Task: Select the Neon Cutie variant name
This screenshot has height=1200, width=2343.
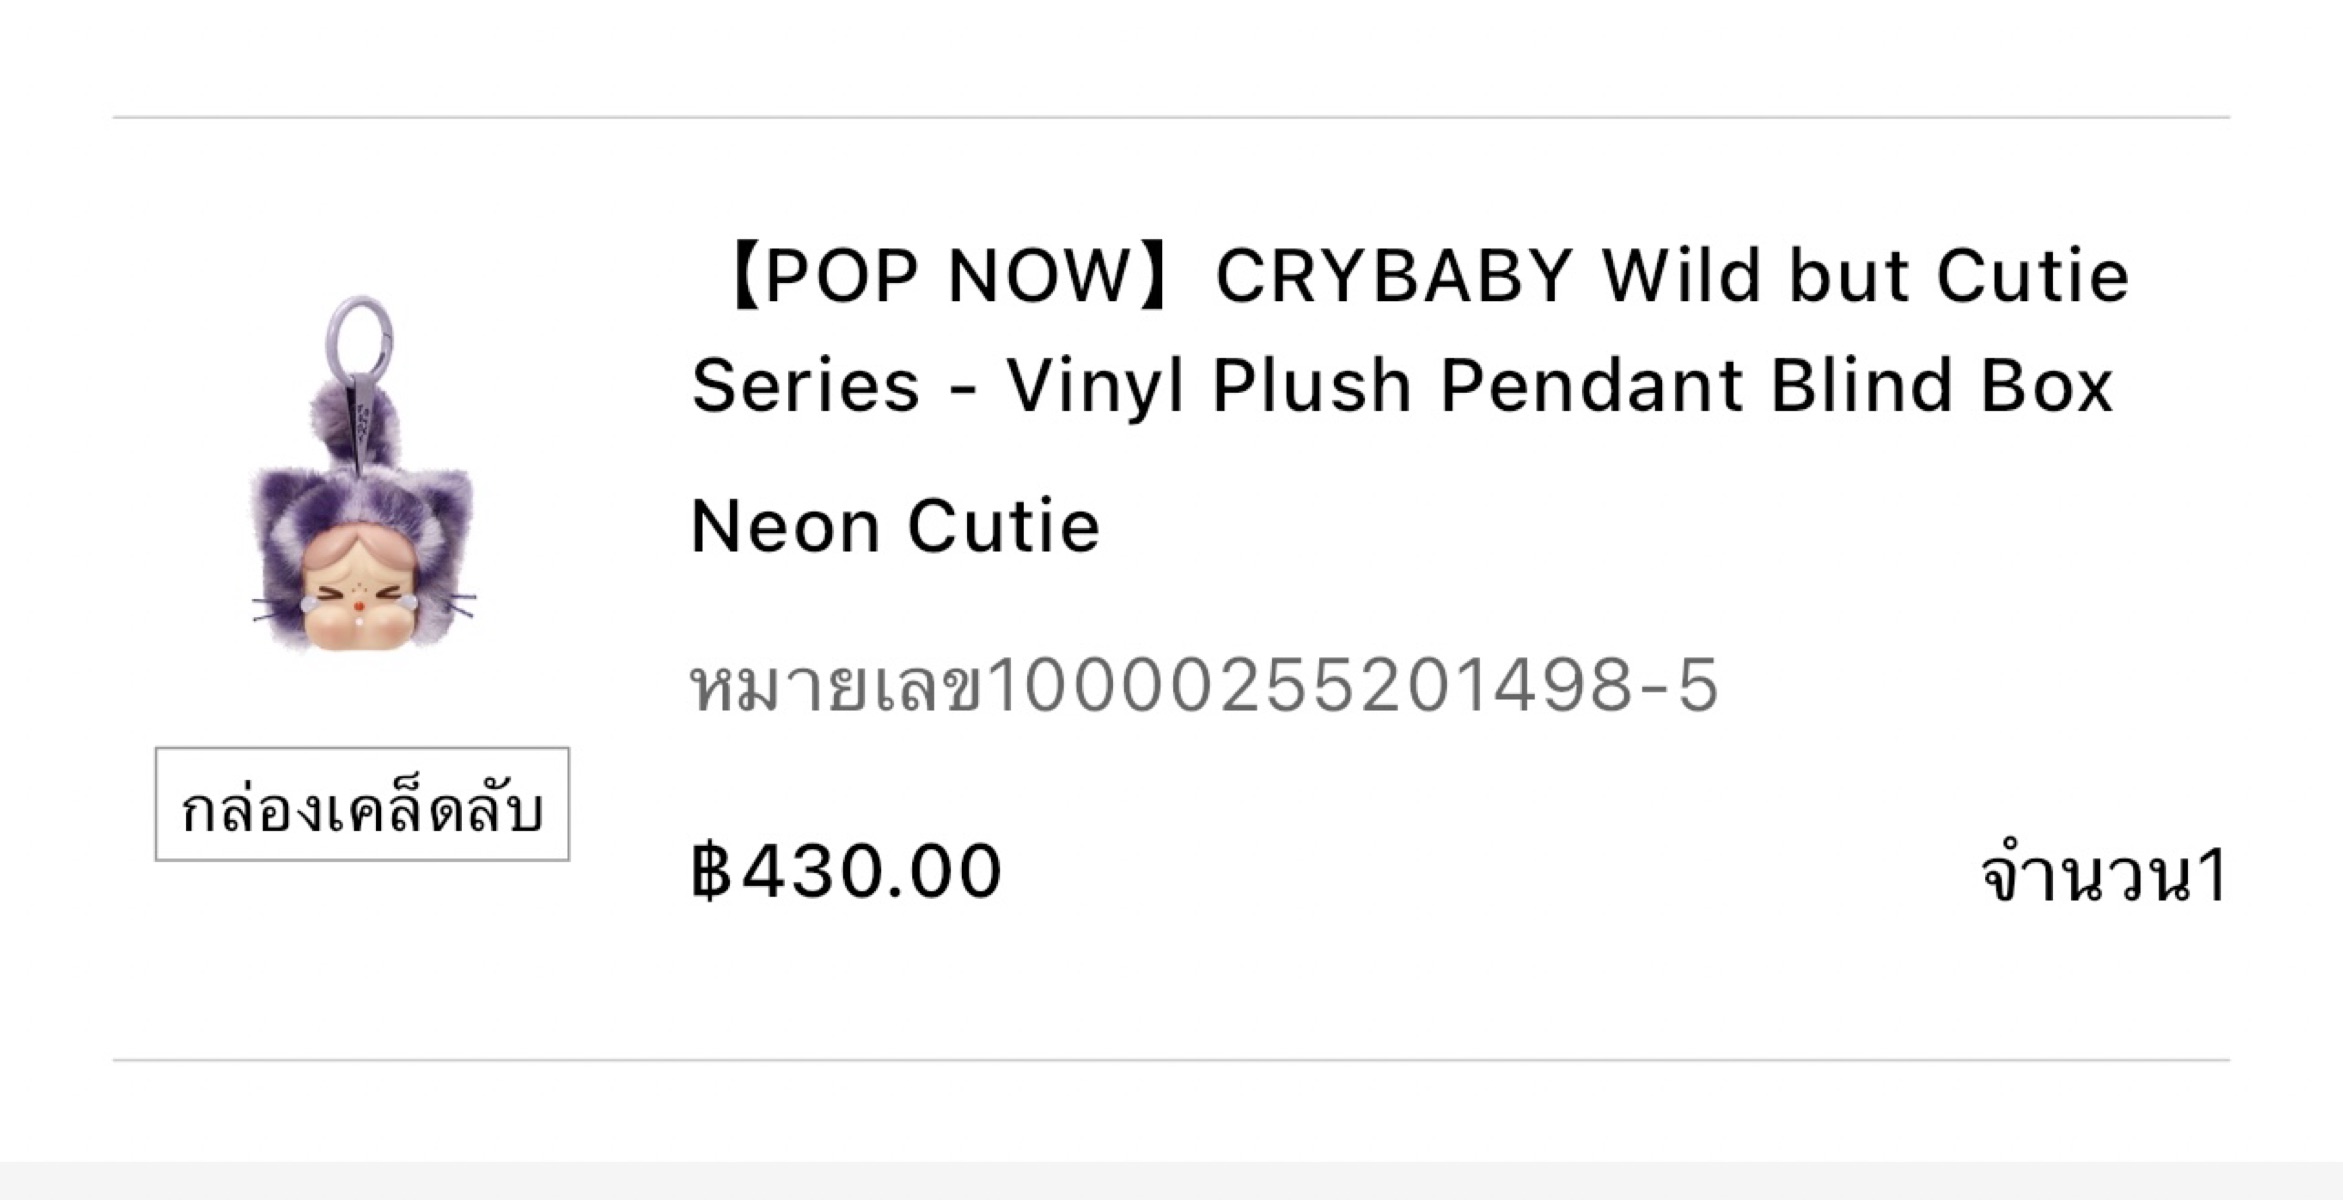Action: 895,526
